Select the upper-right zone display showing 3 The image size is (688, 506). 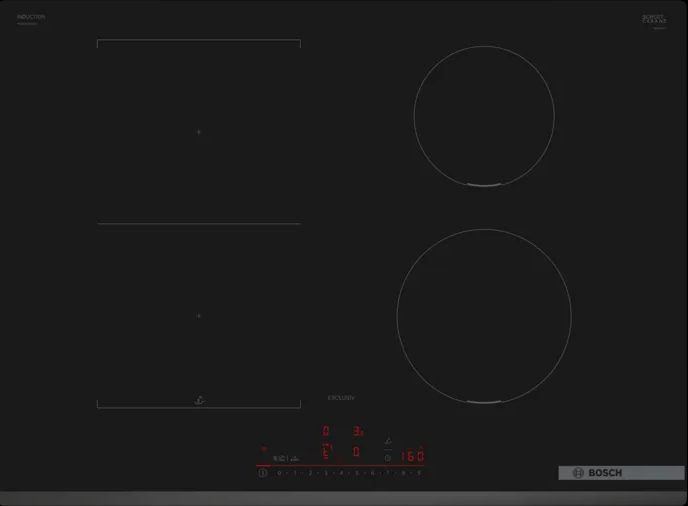[x=357, y=432]
